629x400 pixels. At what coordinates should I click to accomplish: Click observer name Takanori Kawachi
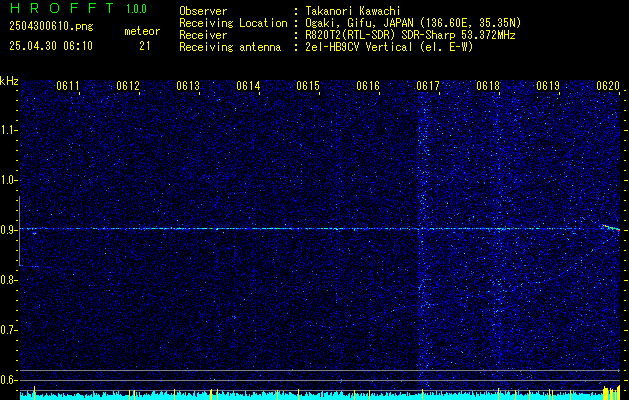(x=352, y=11)
